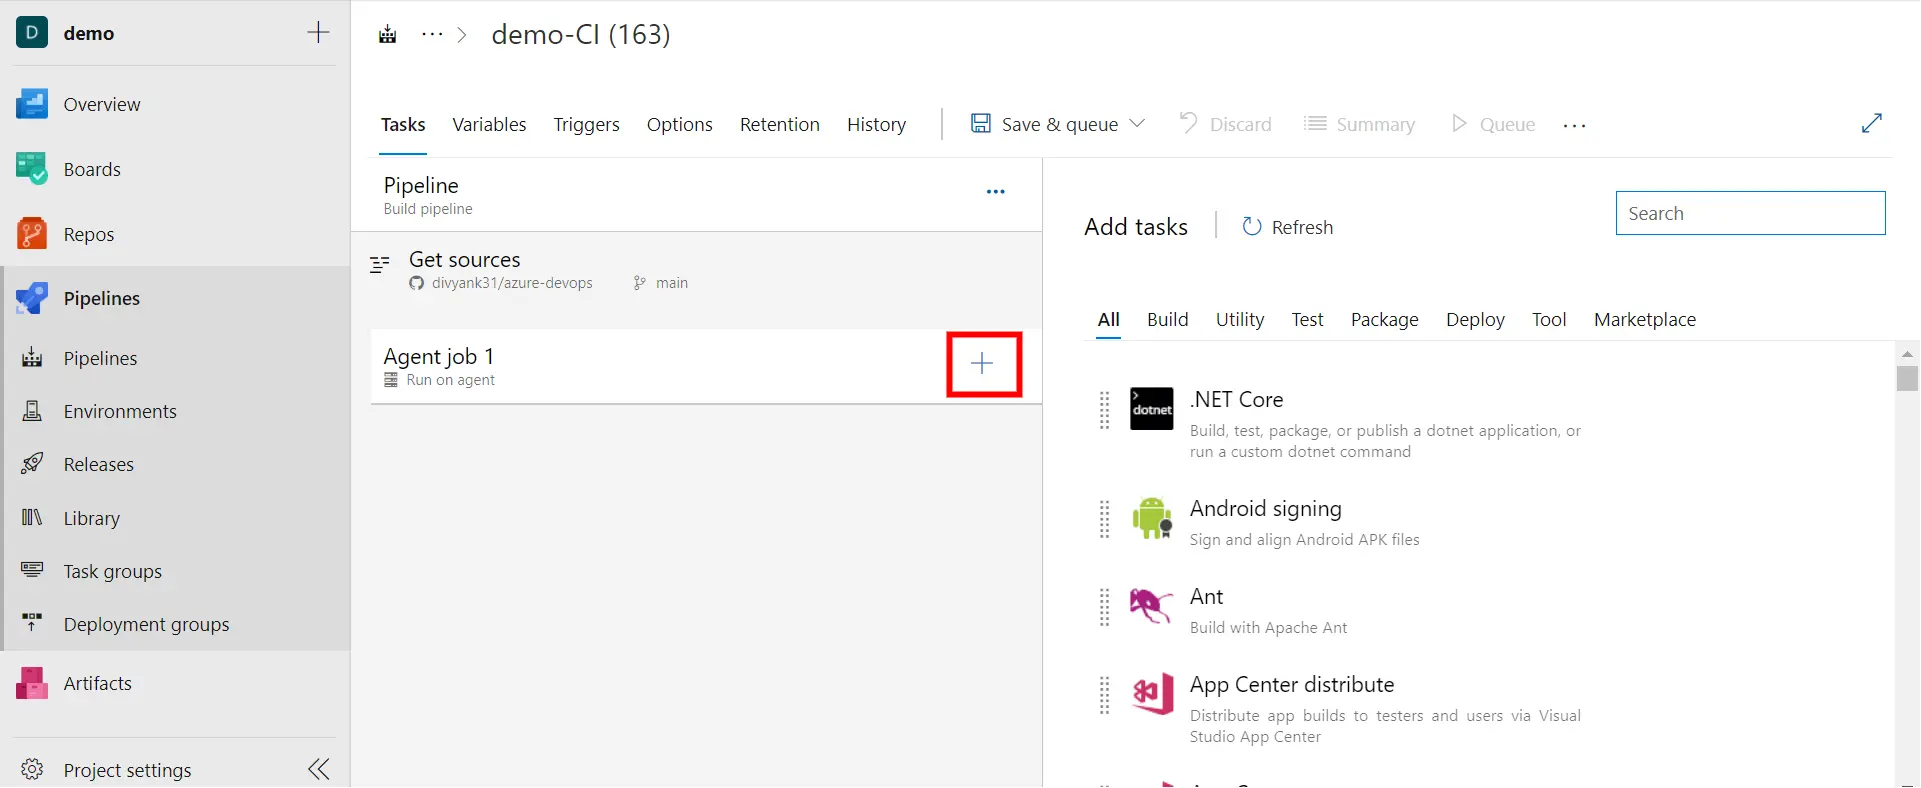This screenshot has width=1921, height=788.
Task: Open the Marketplace task tab
Action: pyautogui.click(x=1645, y=320)
